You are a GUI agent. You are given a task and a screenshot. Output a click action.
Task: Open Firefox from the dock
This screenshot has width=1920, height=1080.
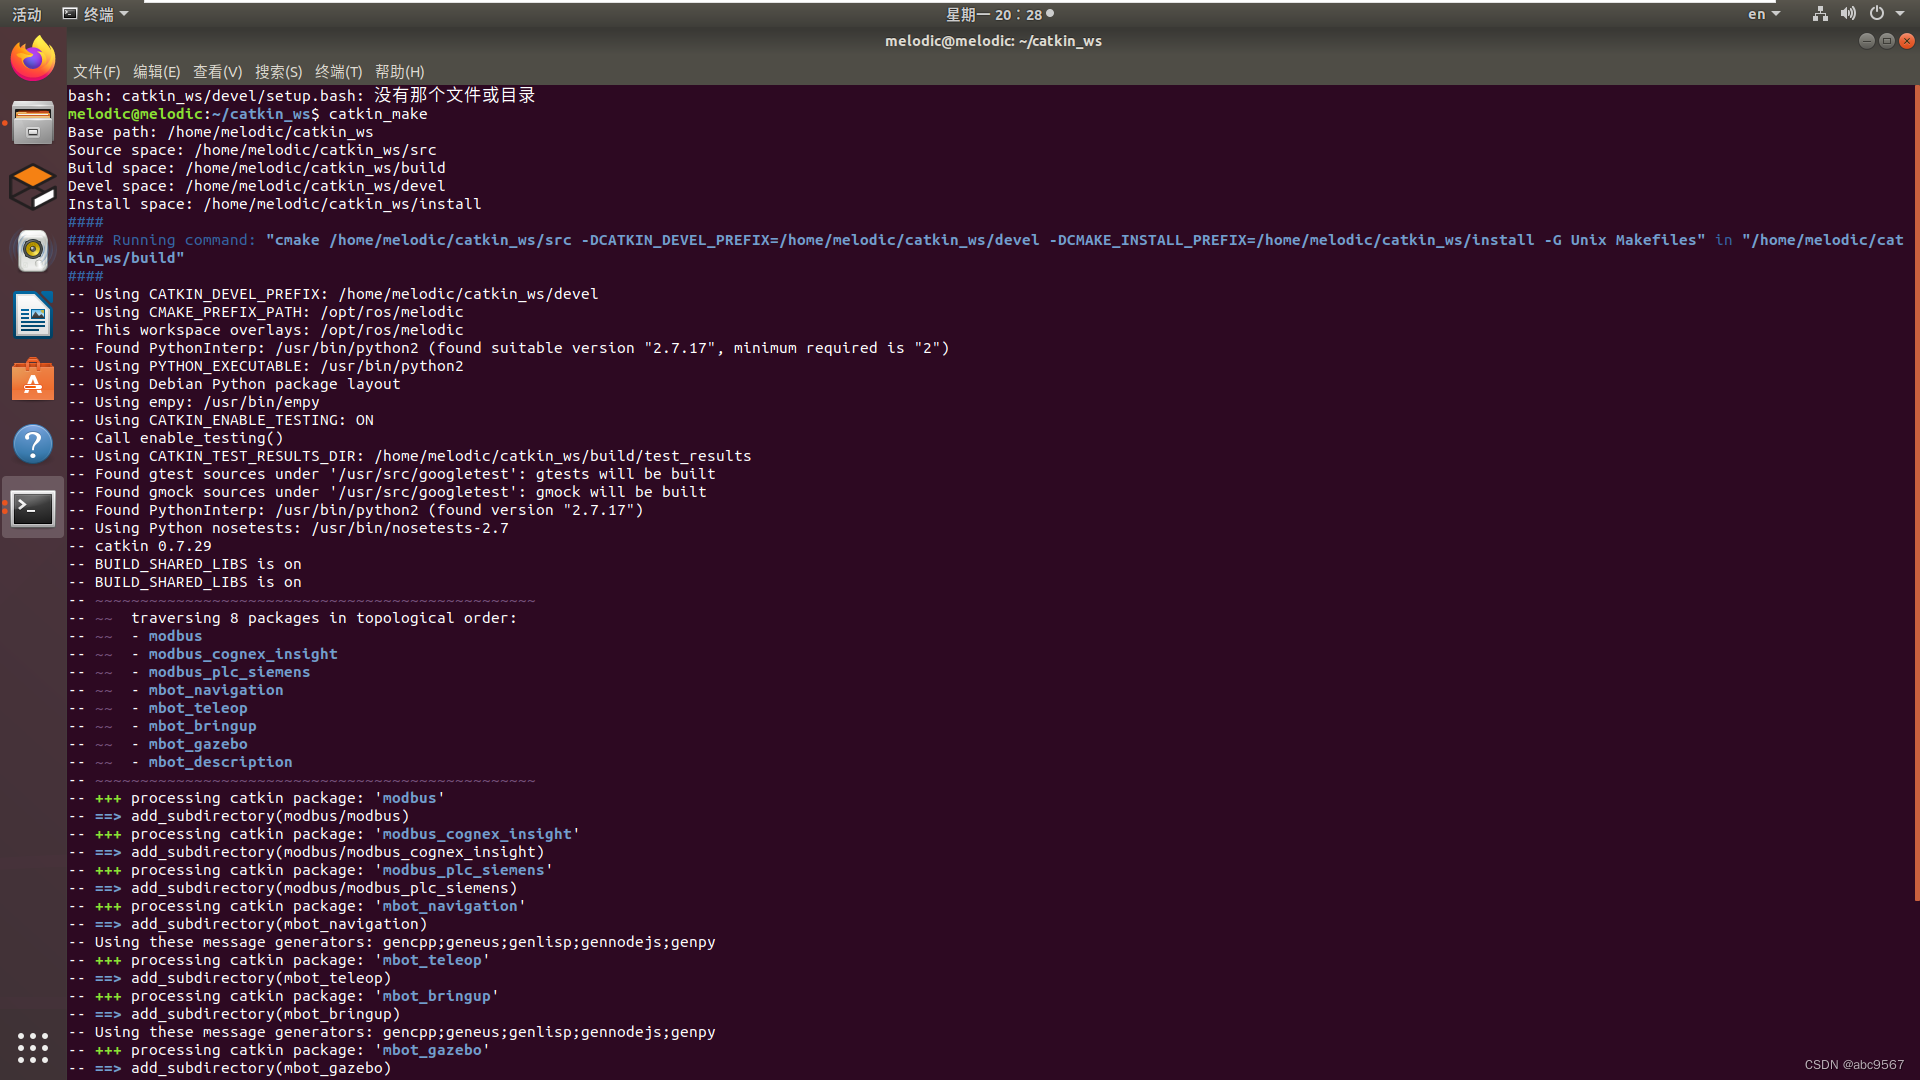pyautogui.click(x=33, y=59)
